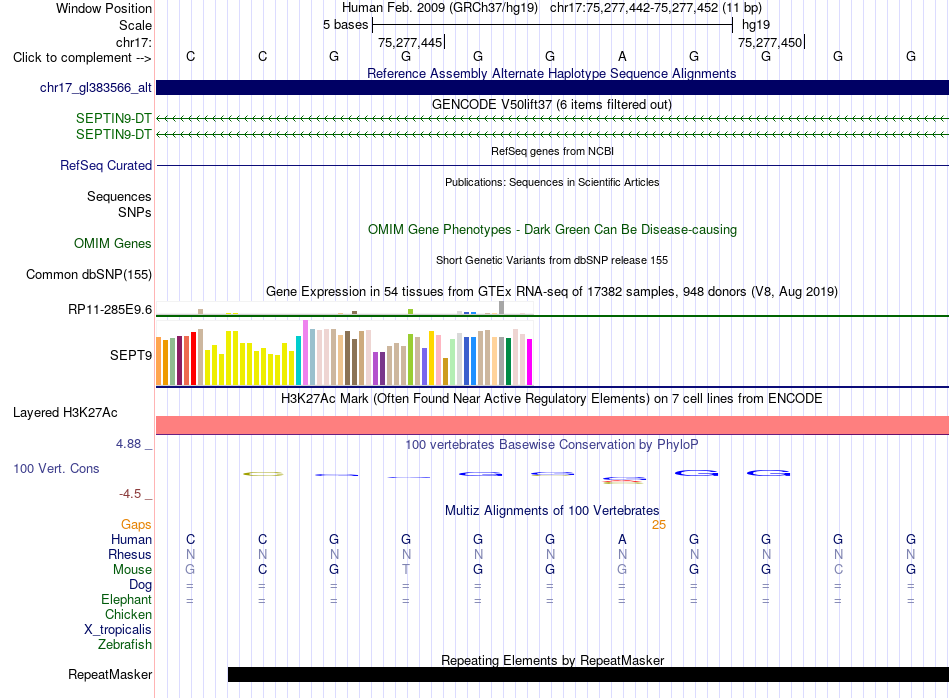This screenshot has width=950, height=698.
Task: Click the RepeatMasker track label
Action: pos(110,674)
